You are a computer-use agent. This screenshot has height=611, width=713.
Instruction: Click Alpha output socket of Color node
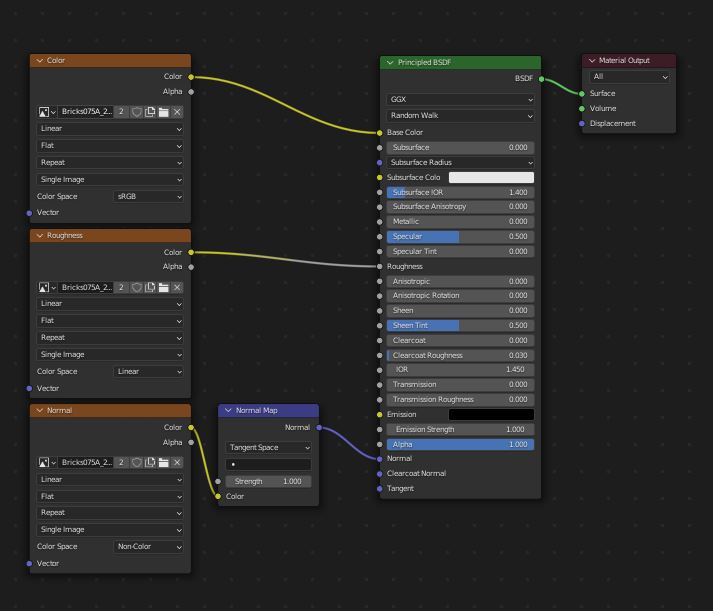(191, 92)
